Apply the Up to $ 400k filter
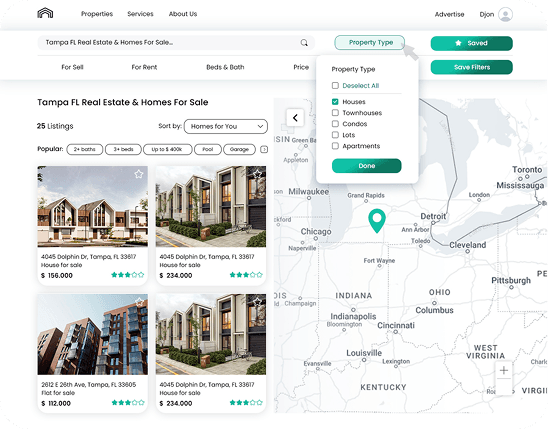The width and height of the screenshot is (548, 429). pyautogui.click(x=168, y=149)
